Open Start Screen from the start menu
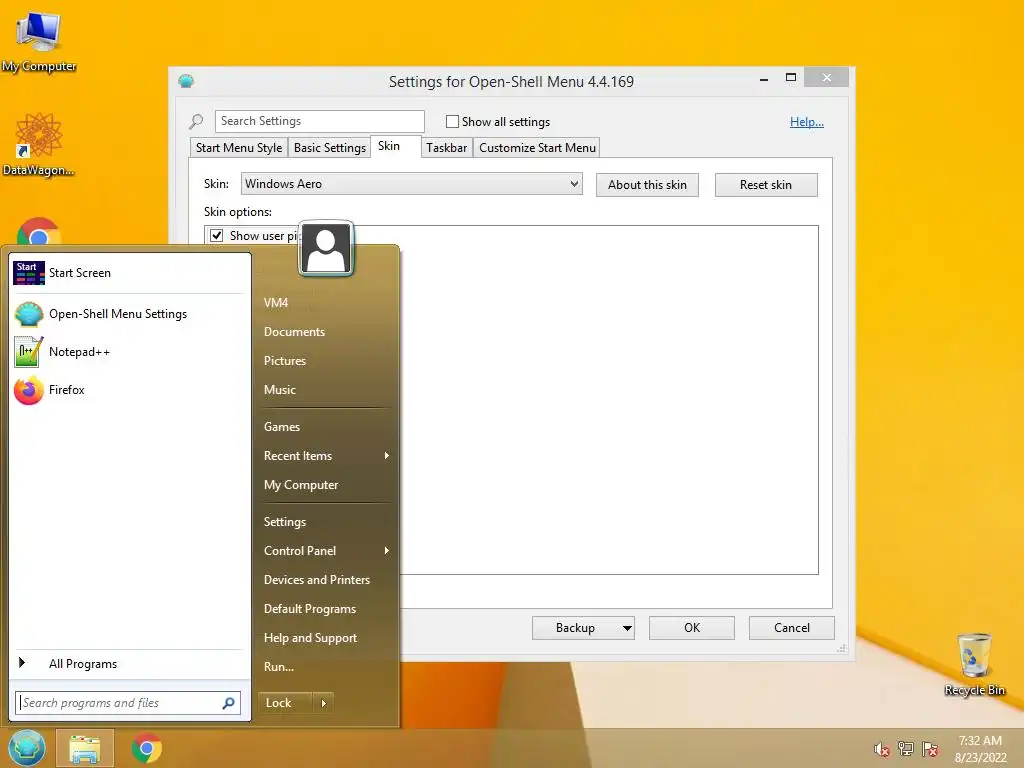Viewport: 1024px width, 768px height. (x=129, y=273)
